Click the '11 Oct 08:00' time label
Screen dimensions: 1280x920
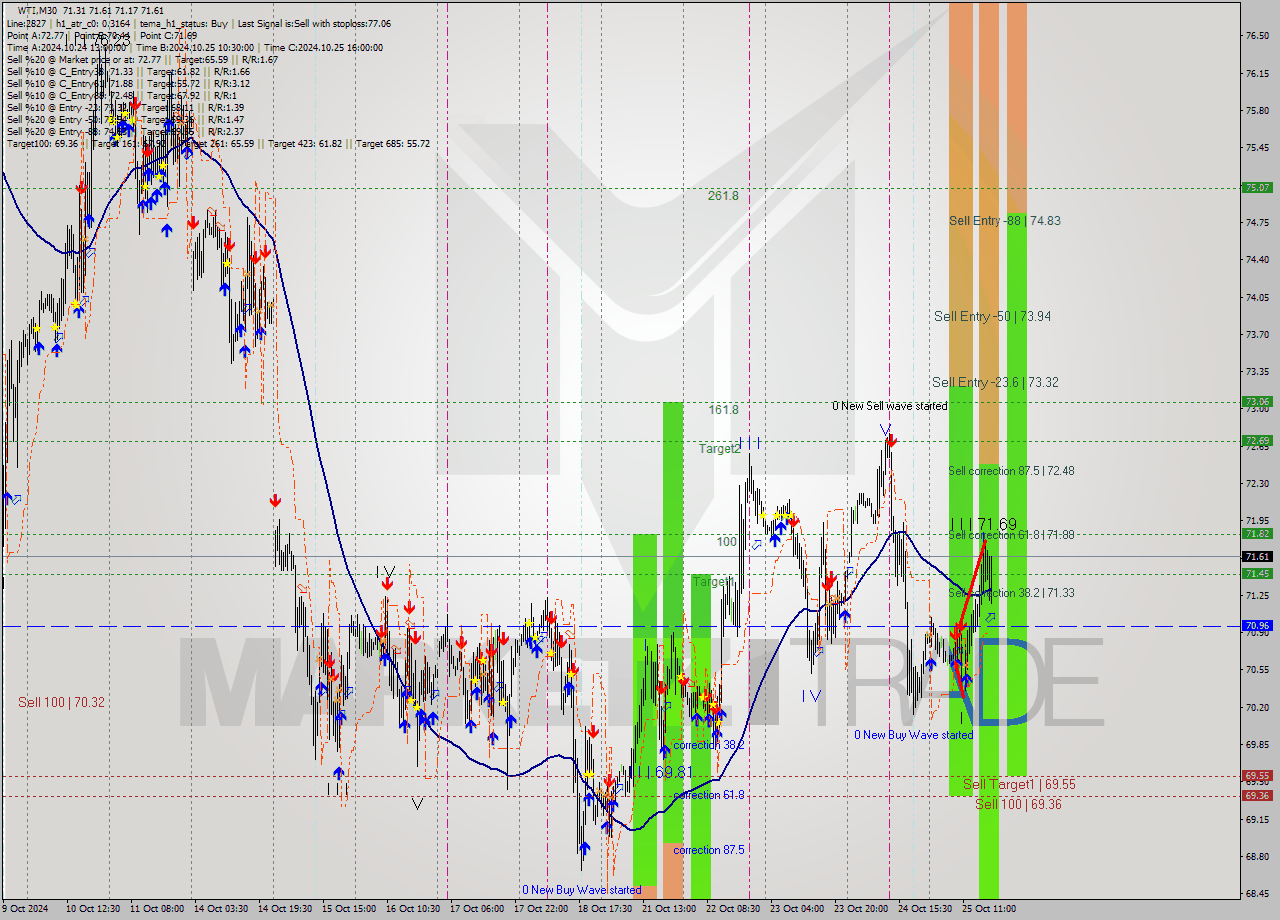(155, 909)
